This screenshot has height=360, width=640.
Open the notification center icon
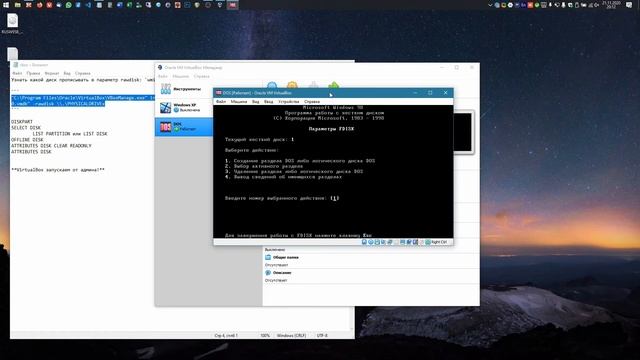point(629,5)
